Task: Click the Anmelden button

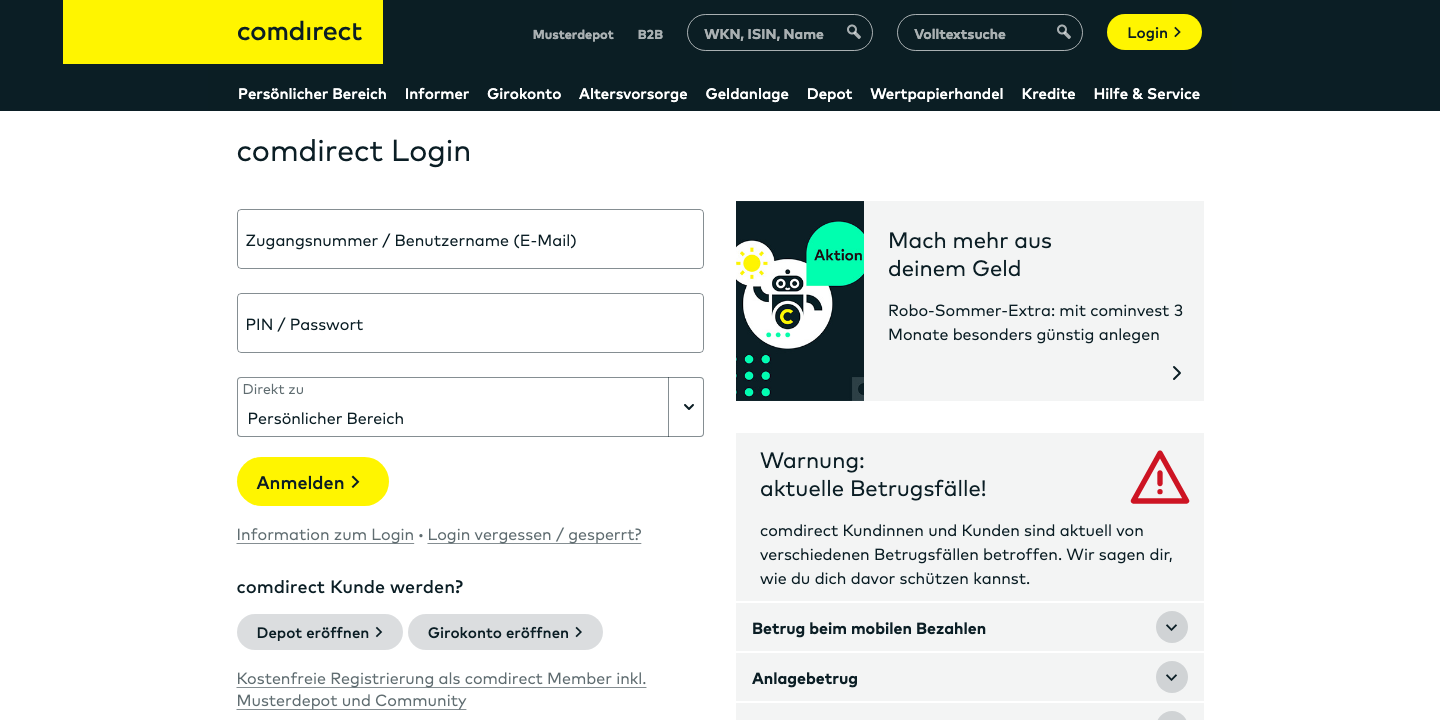Action: pyautogui.click(x=313, y=482)
